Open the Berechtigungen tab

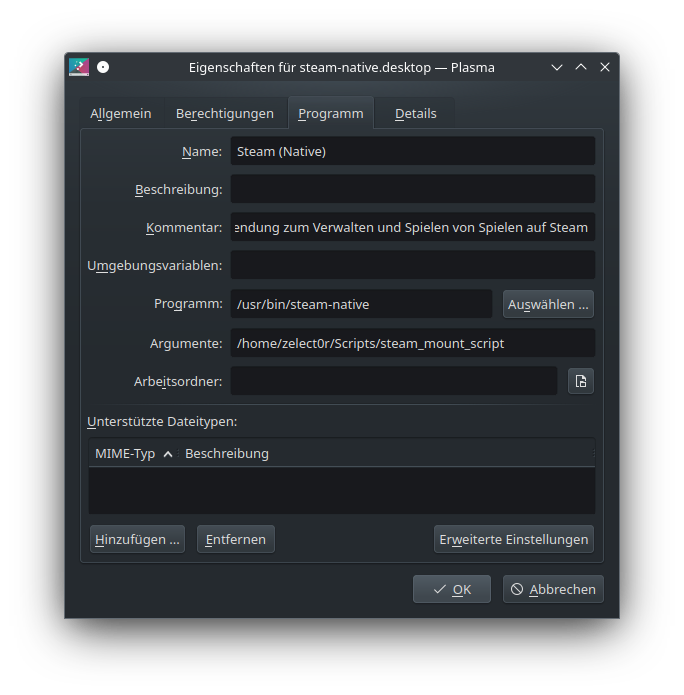point(225,113)
